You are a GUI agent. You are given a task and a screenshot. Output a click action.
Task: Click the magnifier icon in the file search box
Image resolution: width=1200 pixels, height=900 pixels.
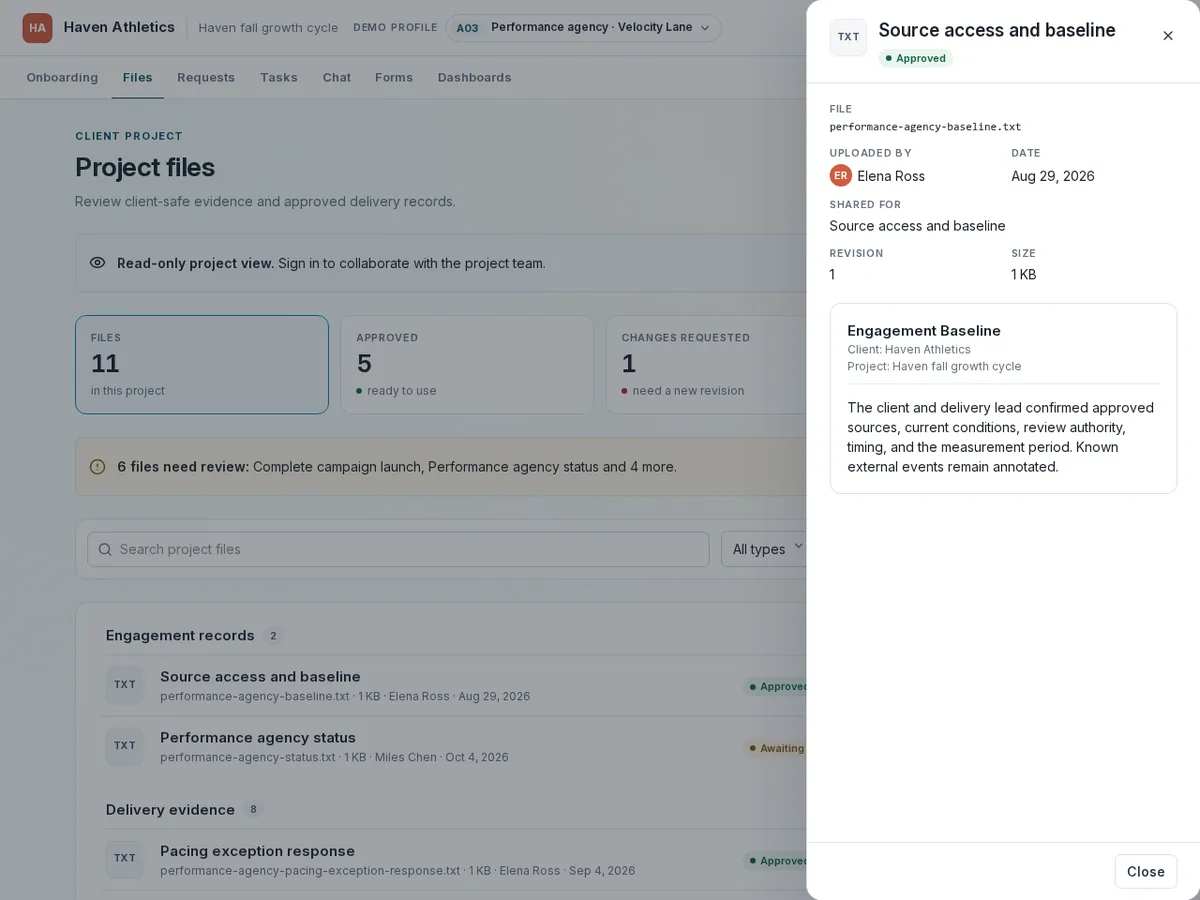pos(105,549)
